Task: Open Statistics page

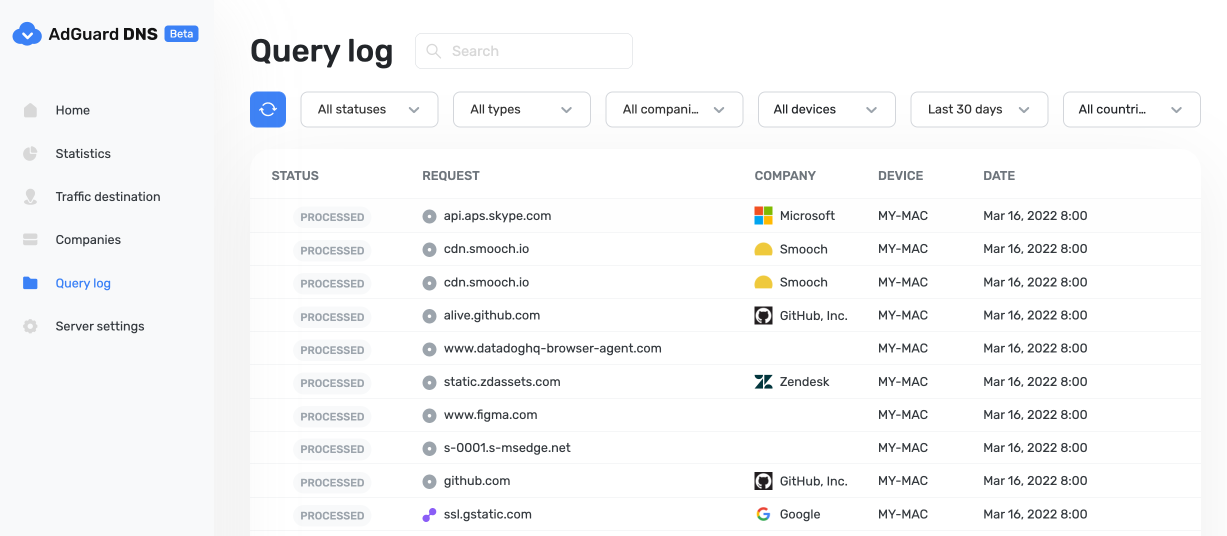Action: click(x=83, y=153)
